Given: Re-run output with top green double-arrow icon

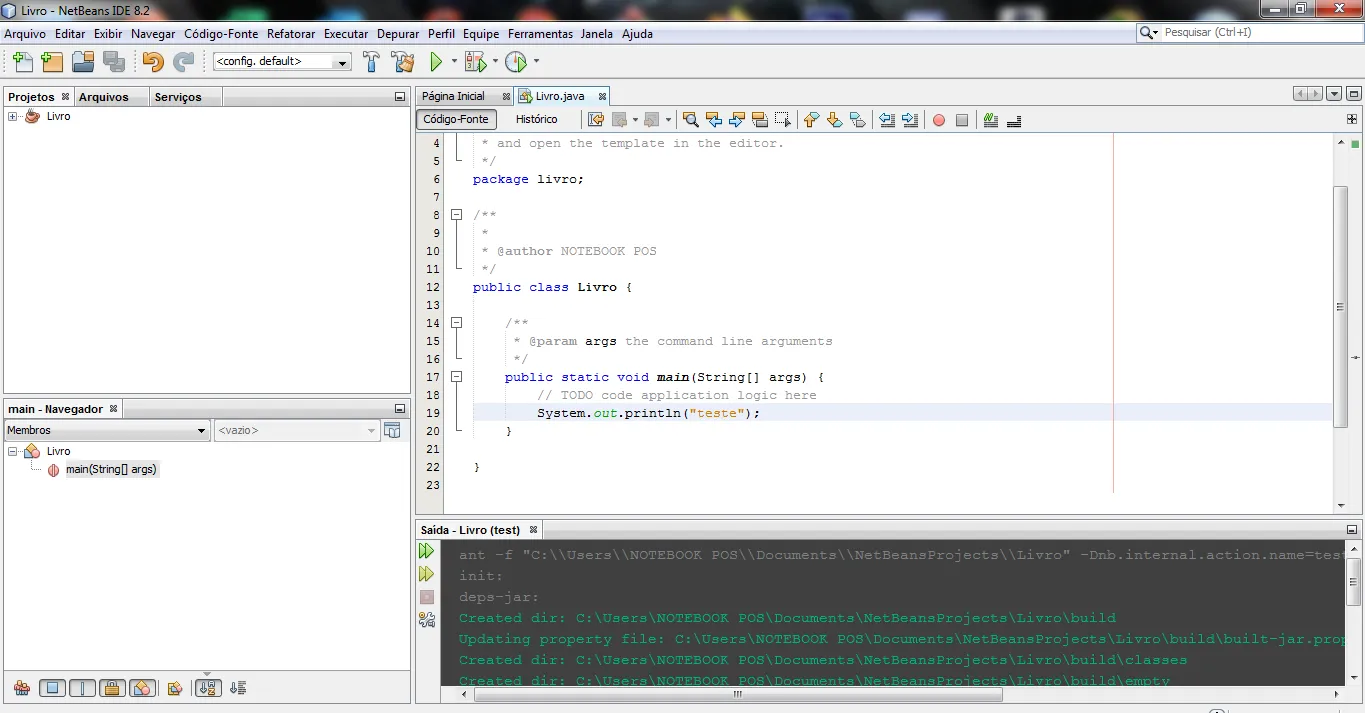Looking at the screenshot, I should (427, 551).
